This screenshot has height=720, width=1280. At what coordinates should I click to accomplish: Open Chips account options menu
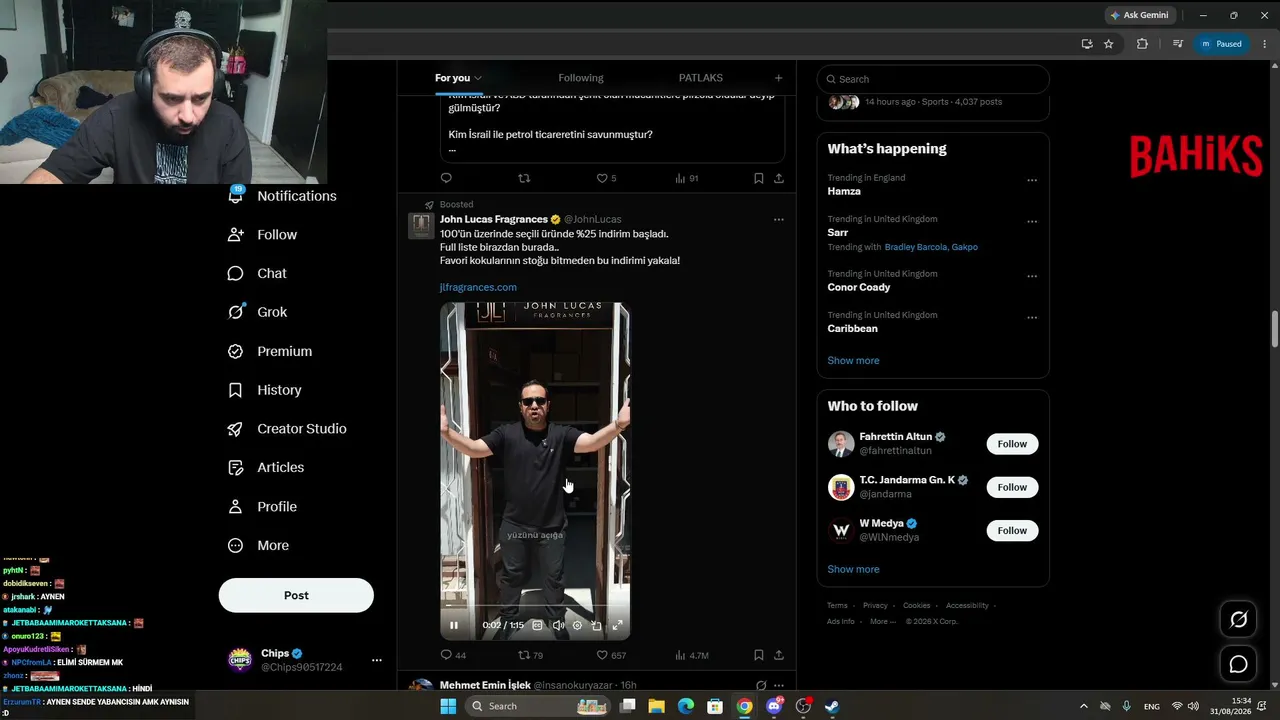coord(377,660)
